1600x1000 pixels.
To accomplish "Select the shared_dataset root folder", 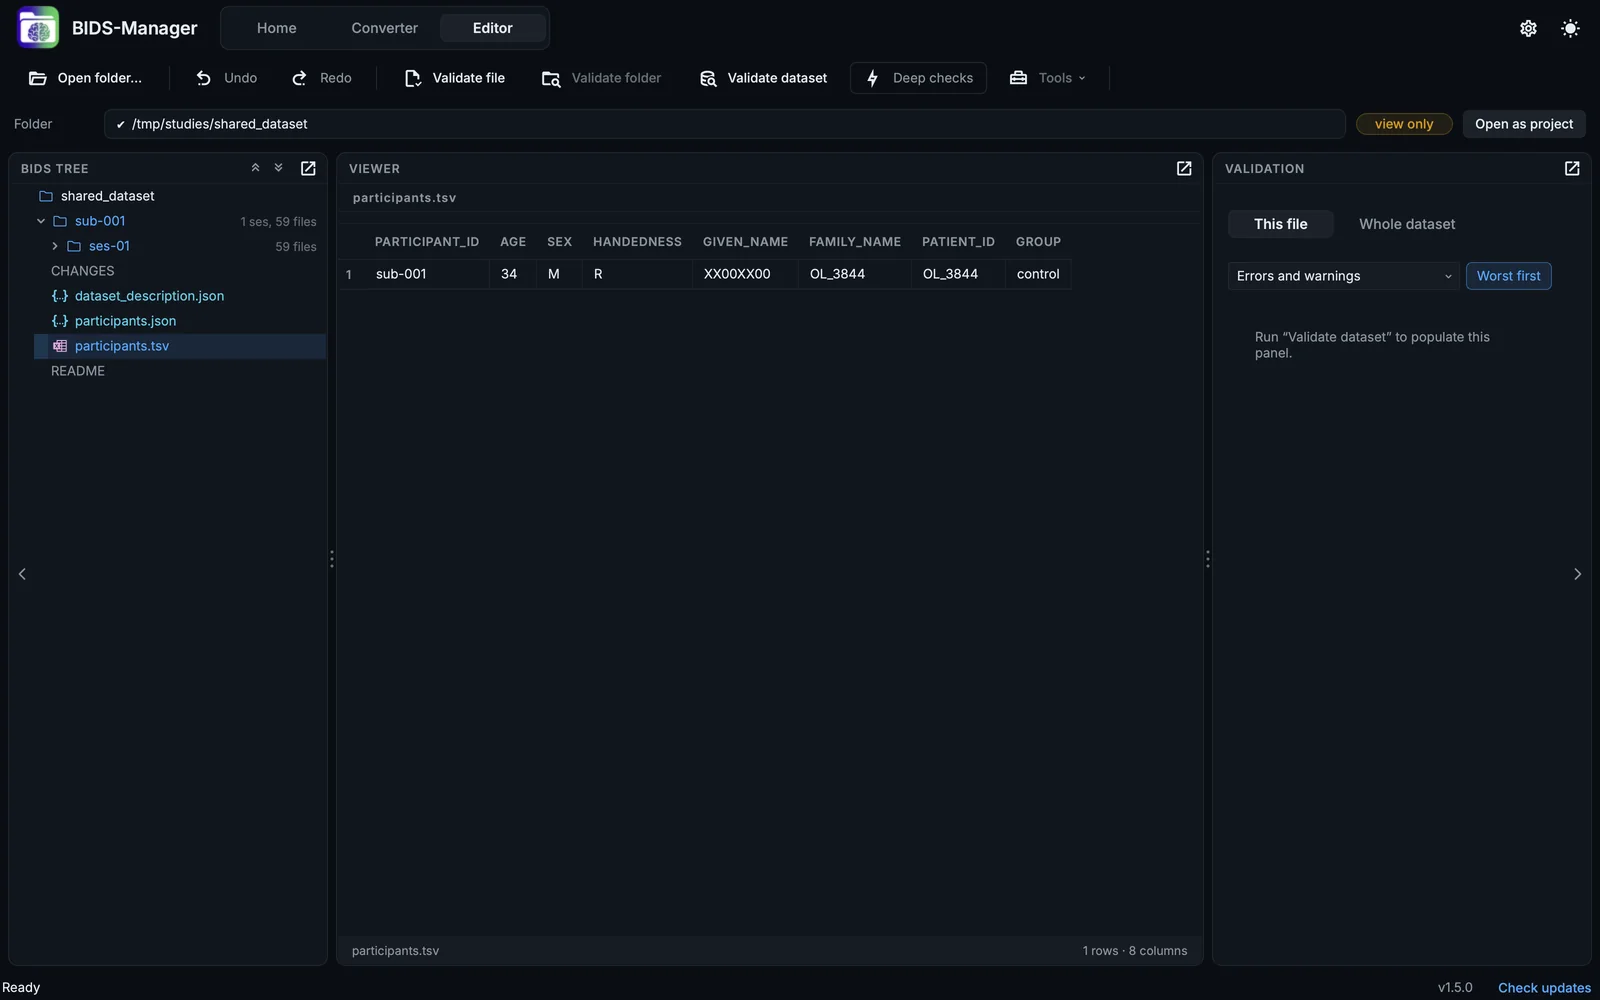I will point(107,196).
